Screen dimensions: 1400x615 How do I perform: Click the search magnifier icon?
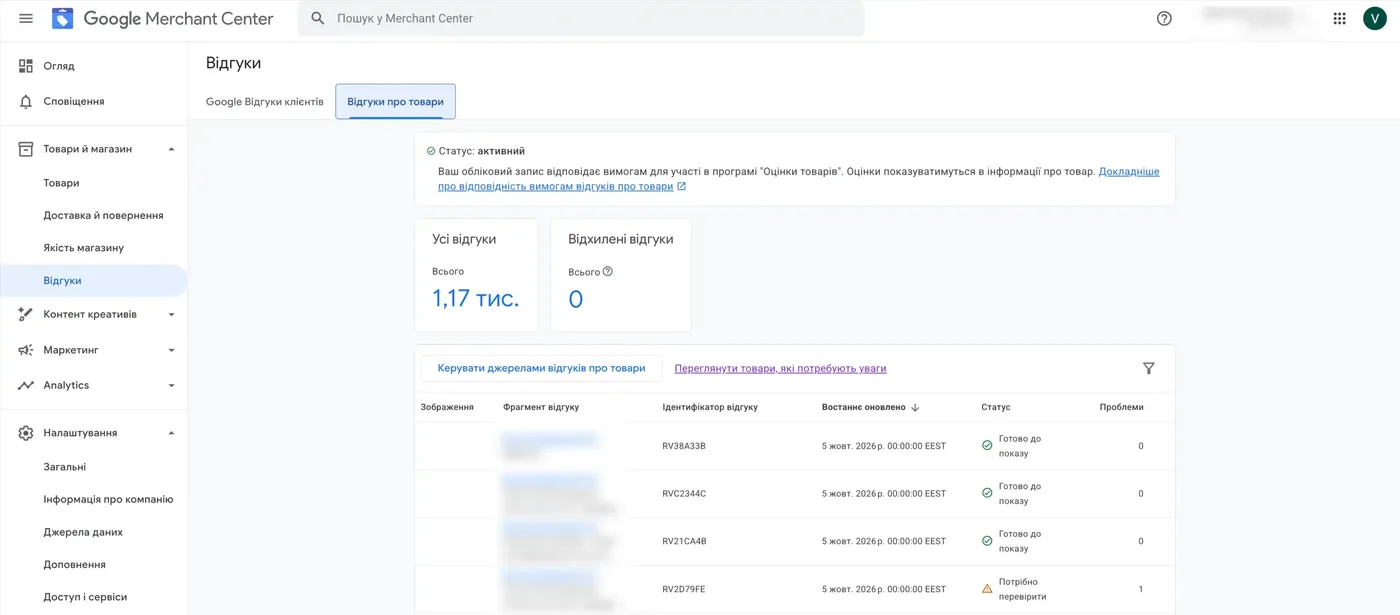pos(318,18)
